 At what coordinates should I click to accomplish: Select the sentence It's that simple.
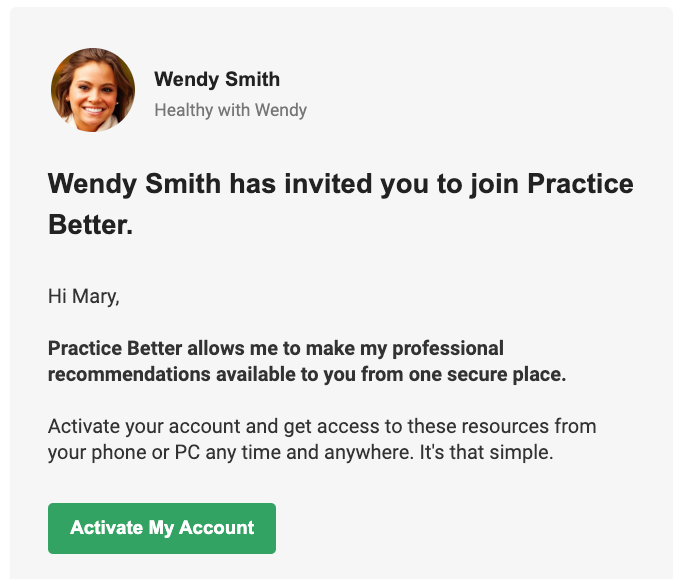[486, 452]
